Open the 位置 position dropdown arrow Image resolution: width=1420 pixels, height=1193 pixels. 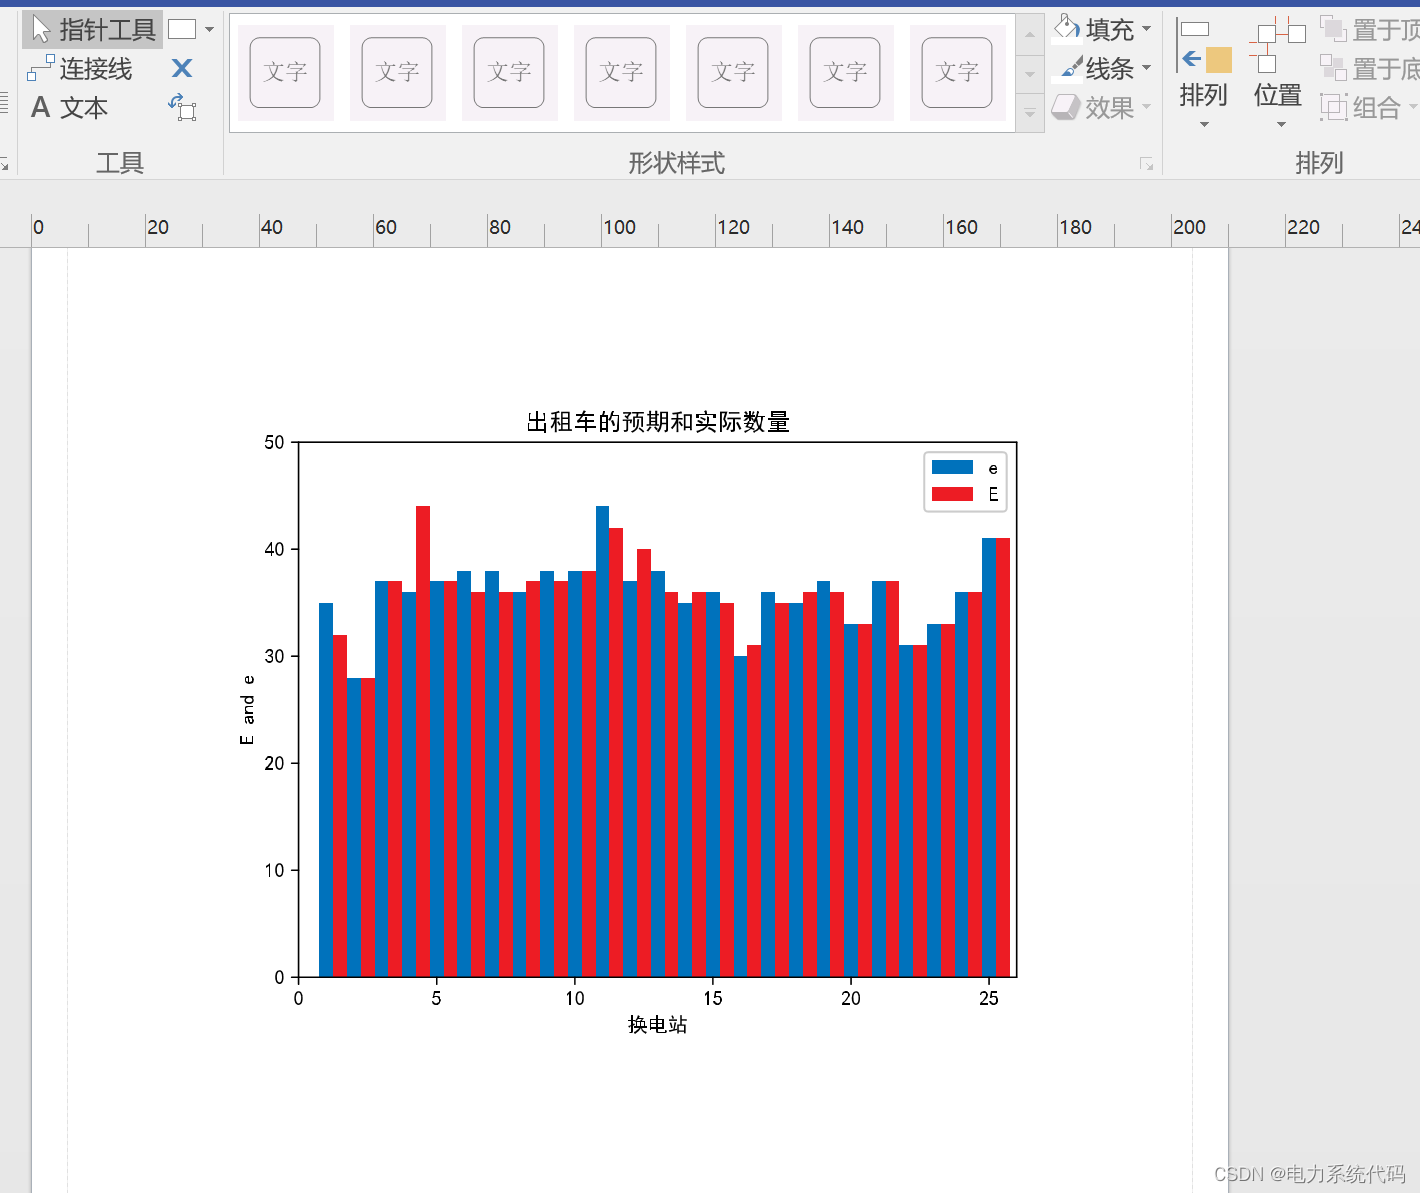click(x=1277, y=122)
